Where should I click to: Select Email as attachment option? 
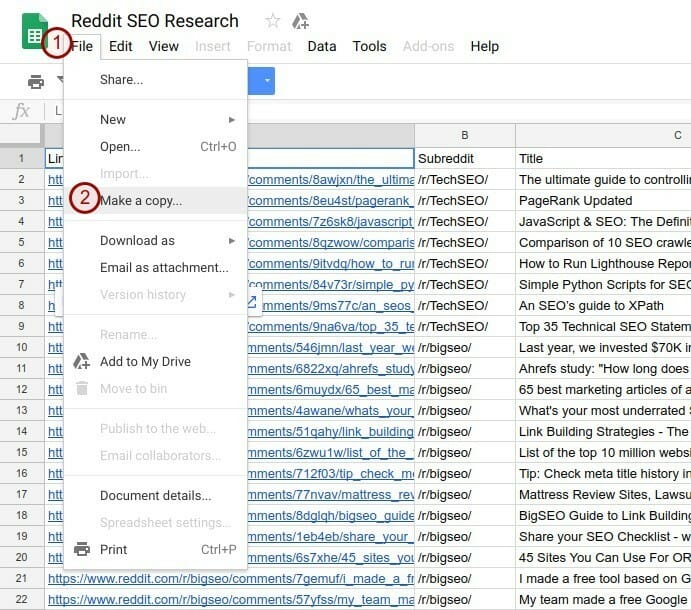point(164,268)
